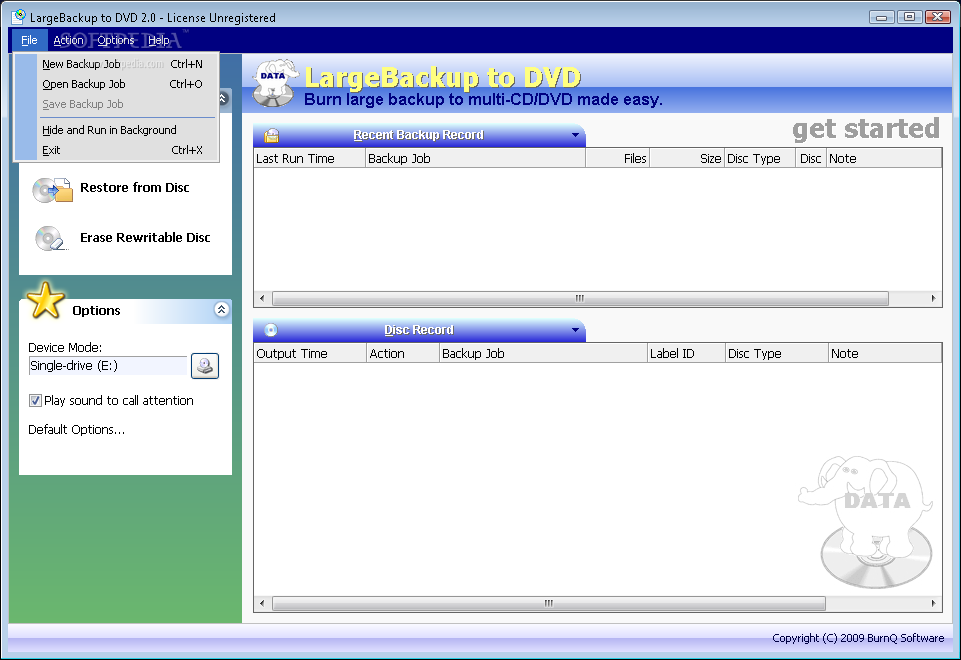This screenshot has width=961, height=660.
Task: Click Restore from Disc link
Action: tap(135, 188)
